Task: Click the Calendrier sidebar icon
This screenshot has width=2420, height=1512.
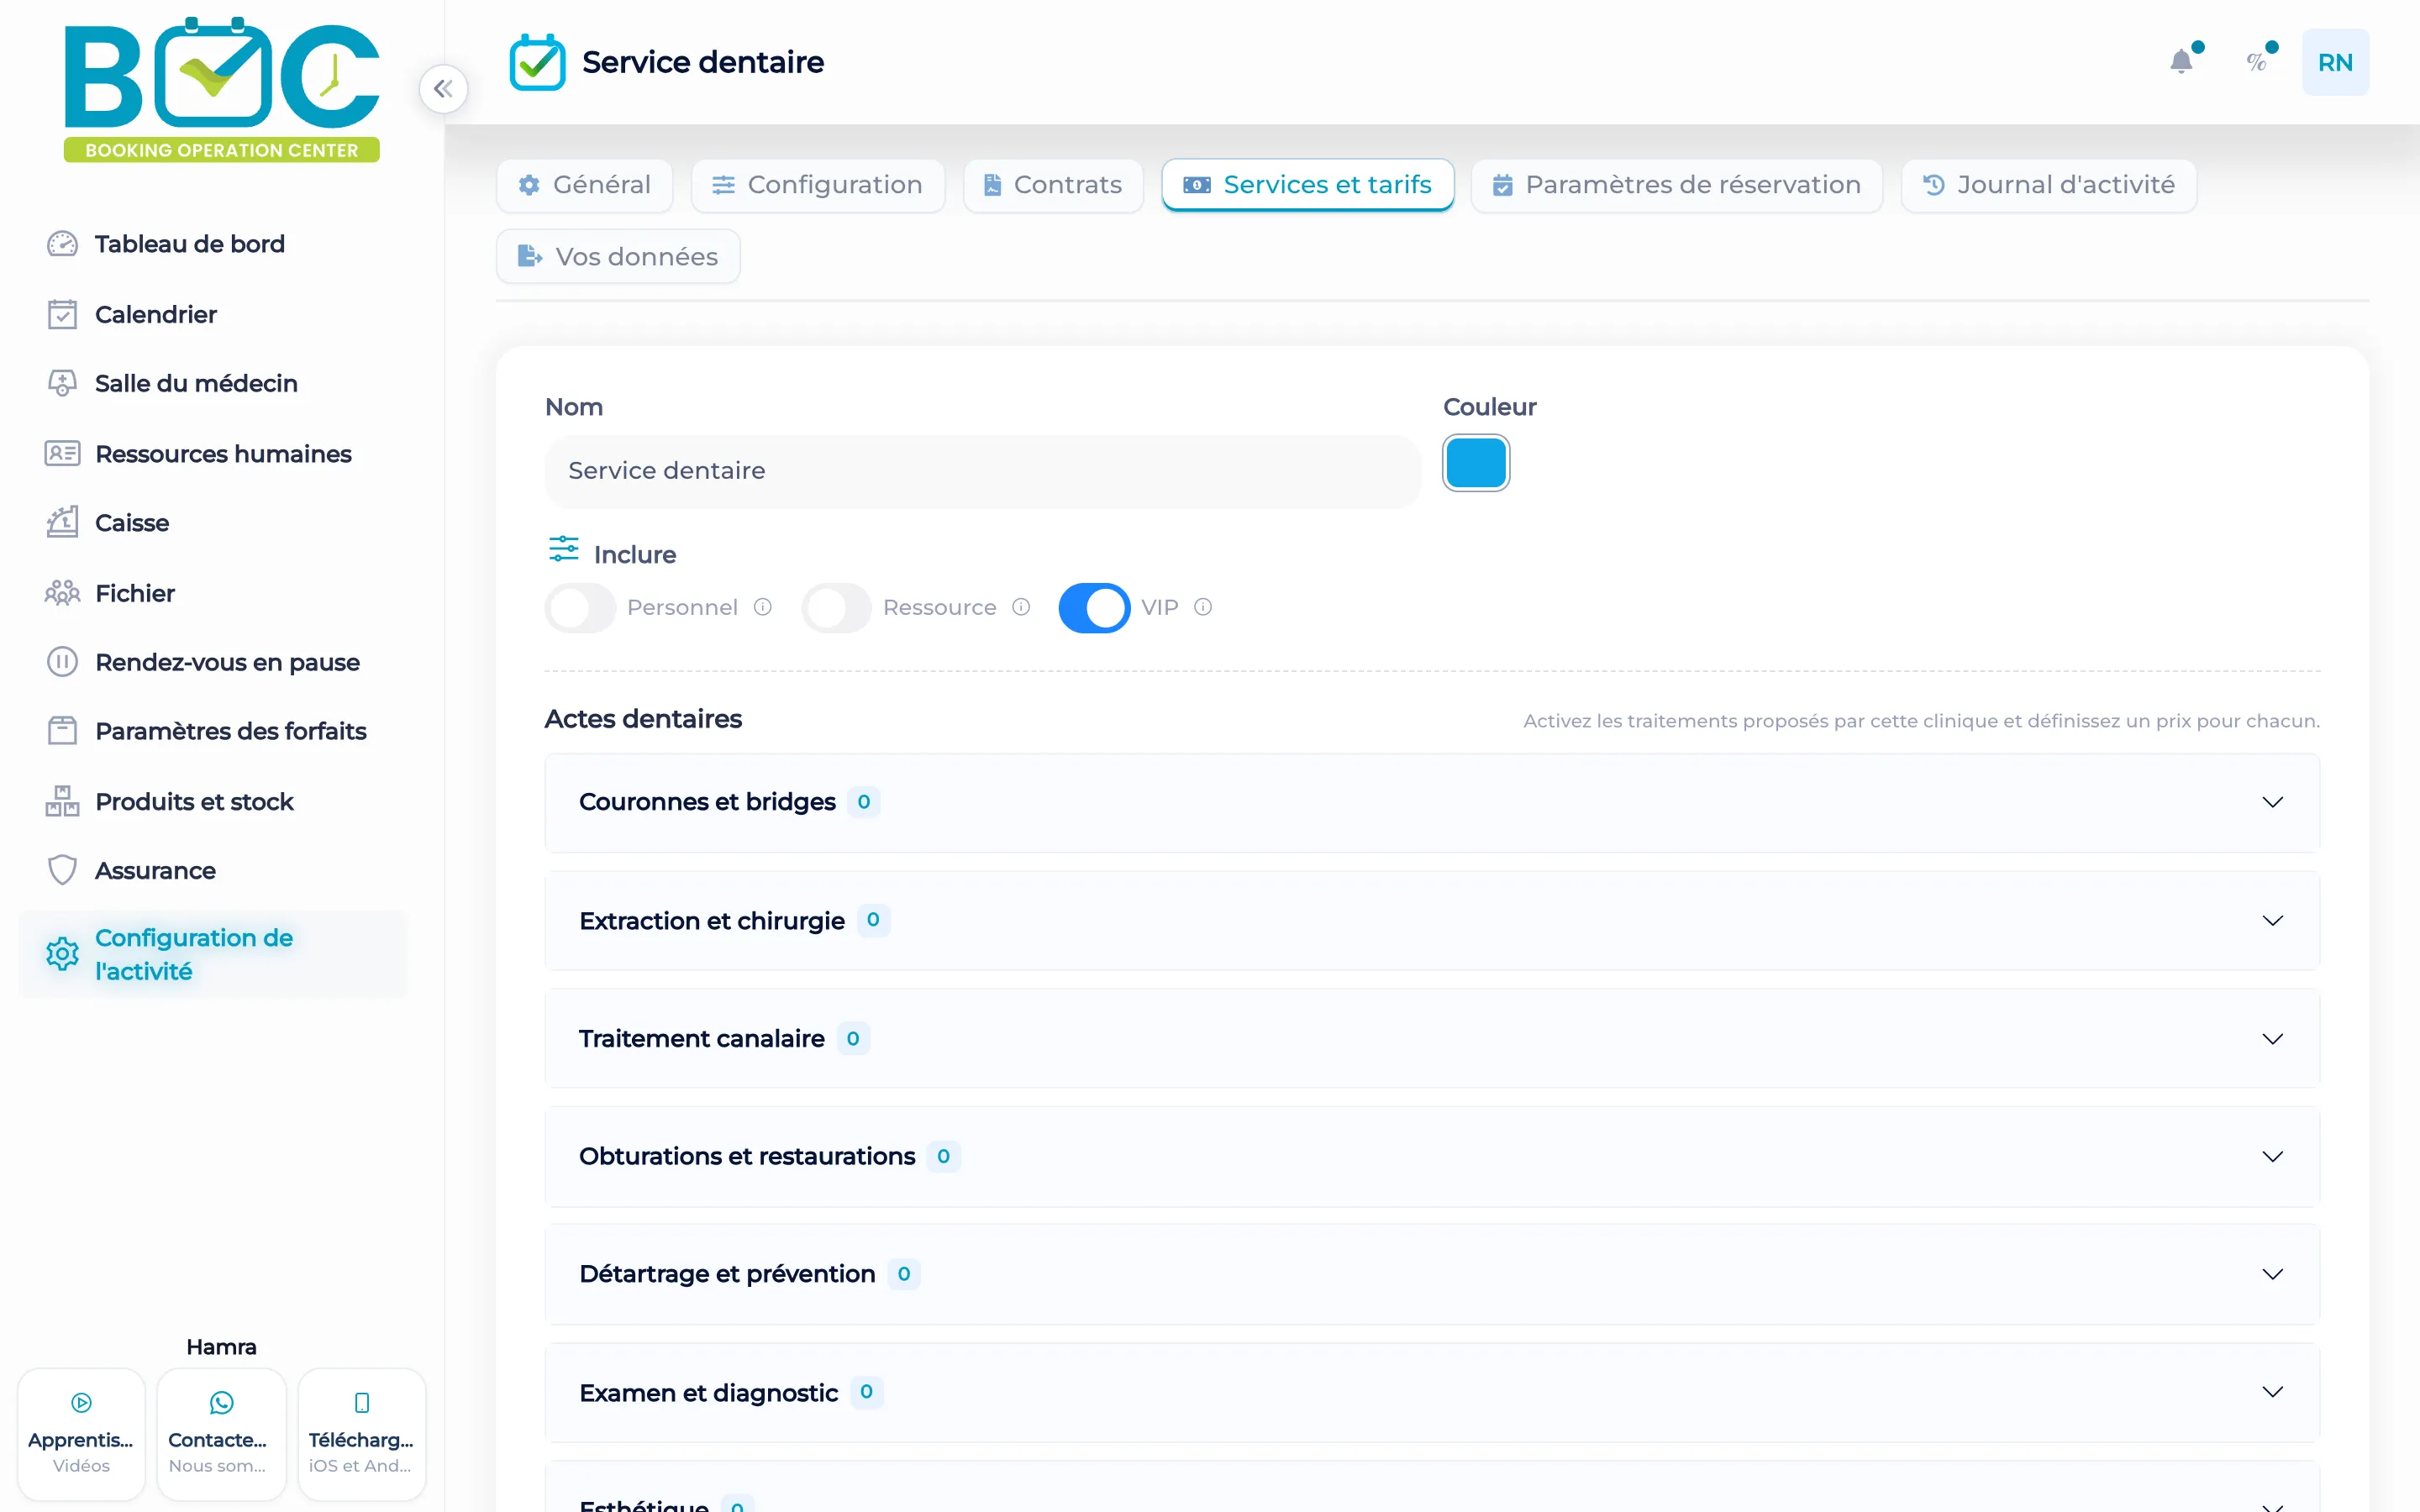Action: (62, 314)
